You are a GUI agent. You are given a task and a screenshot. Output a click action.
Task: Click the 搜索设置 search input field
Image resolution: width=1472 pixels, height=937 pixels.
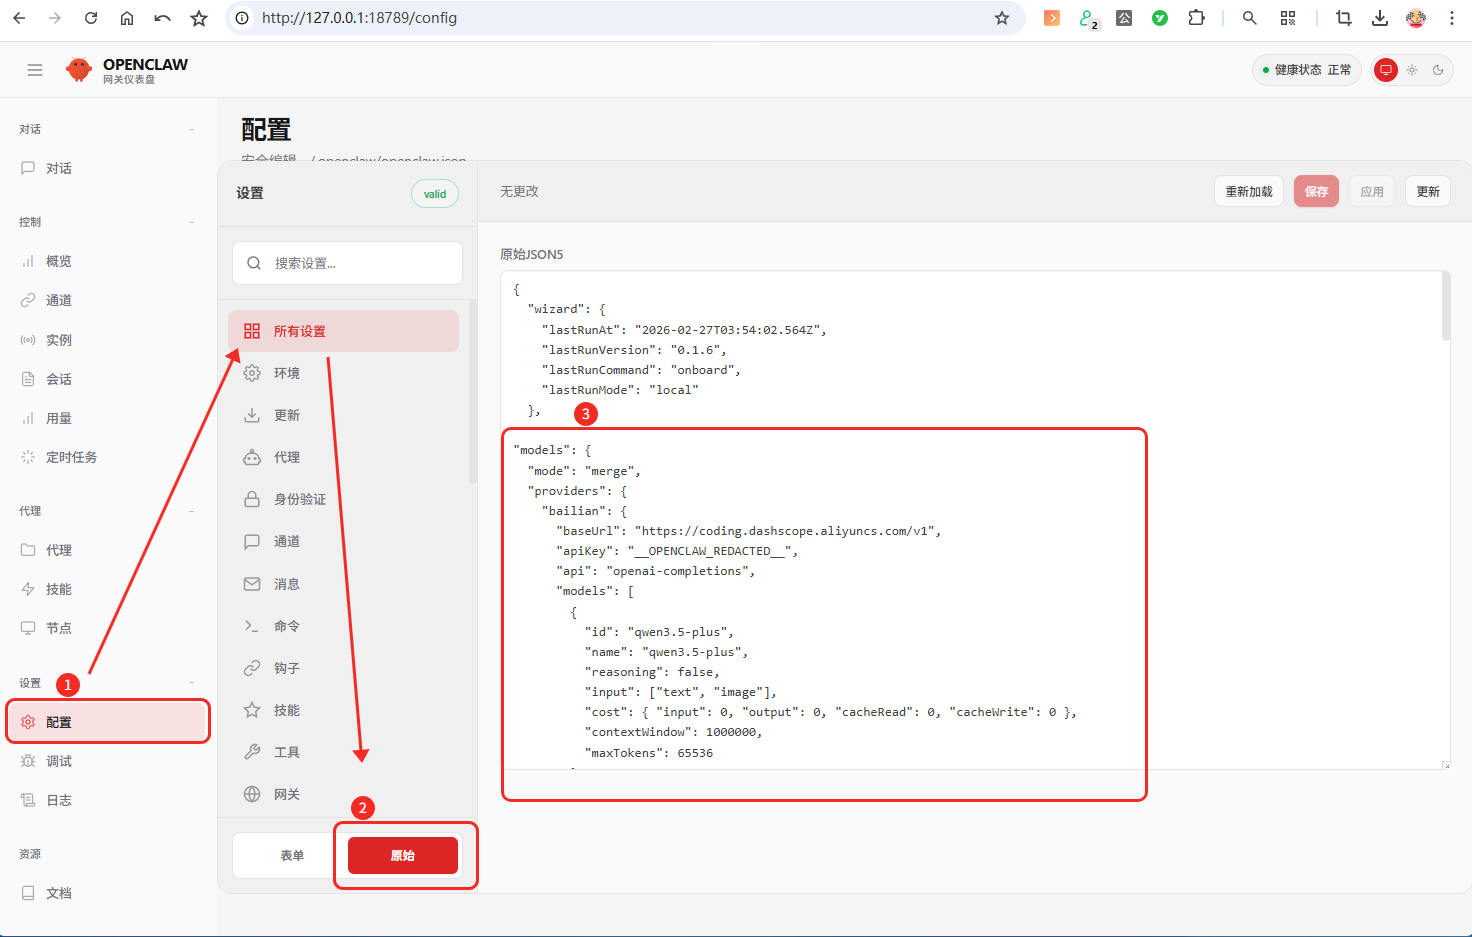348,263
